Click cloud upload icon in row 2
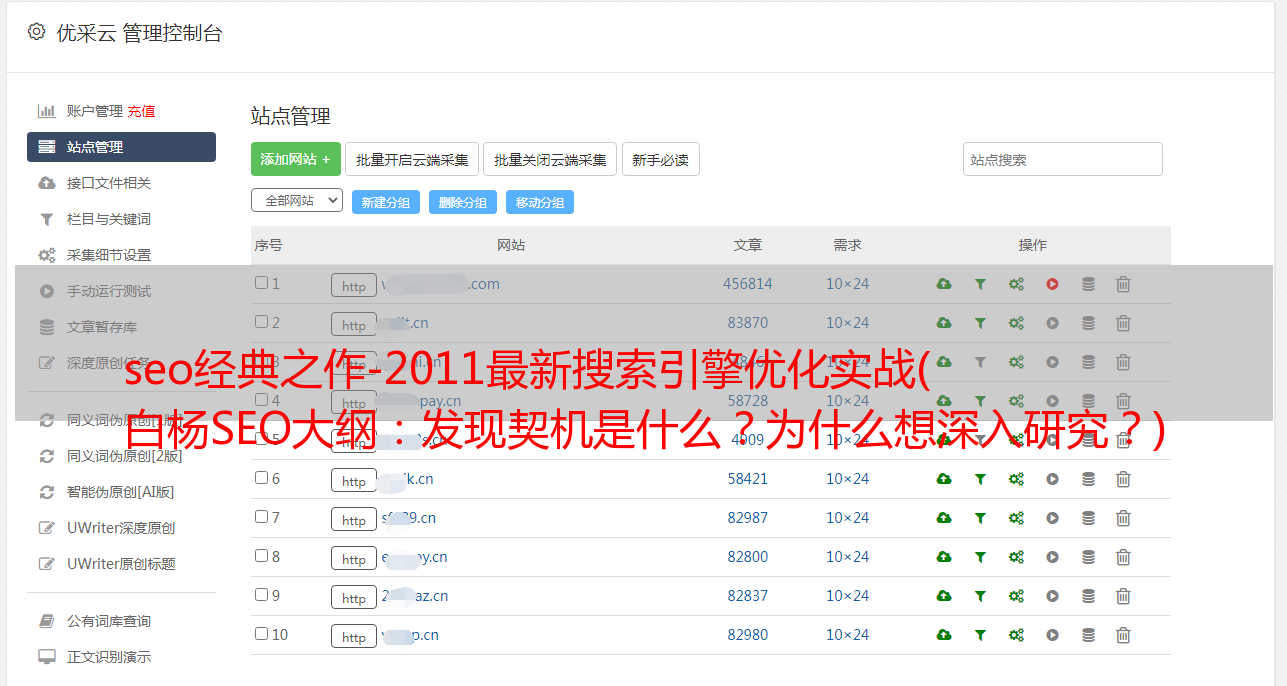 click(x=944, y=323)
